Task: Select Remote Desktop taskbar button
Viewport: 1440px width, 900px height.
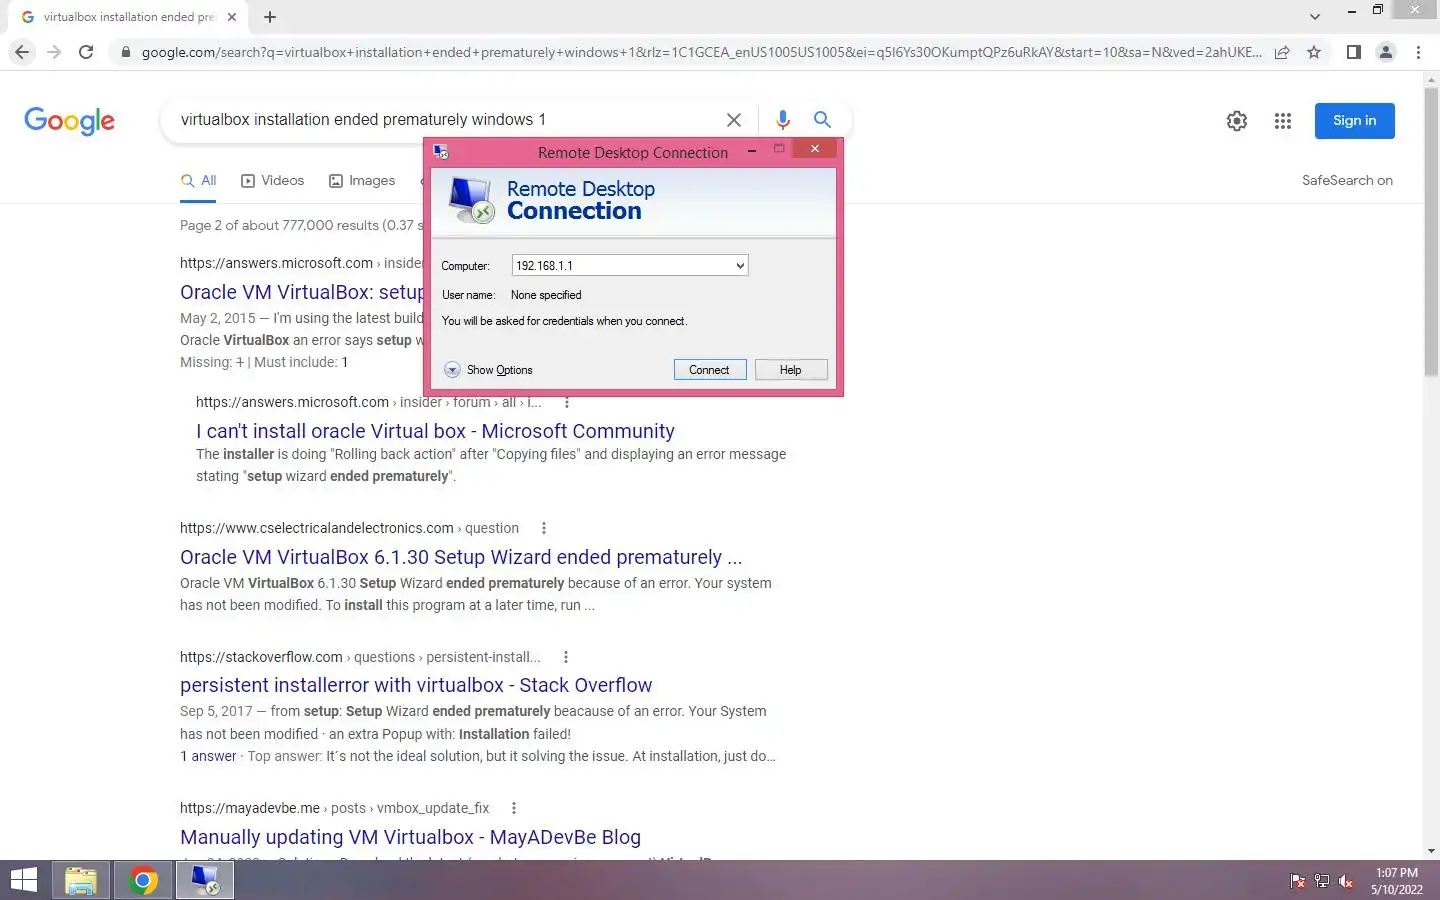Action: pos(205,880)
